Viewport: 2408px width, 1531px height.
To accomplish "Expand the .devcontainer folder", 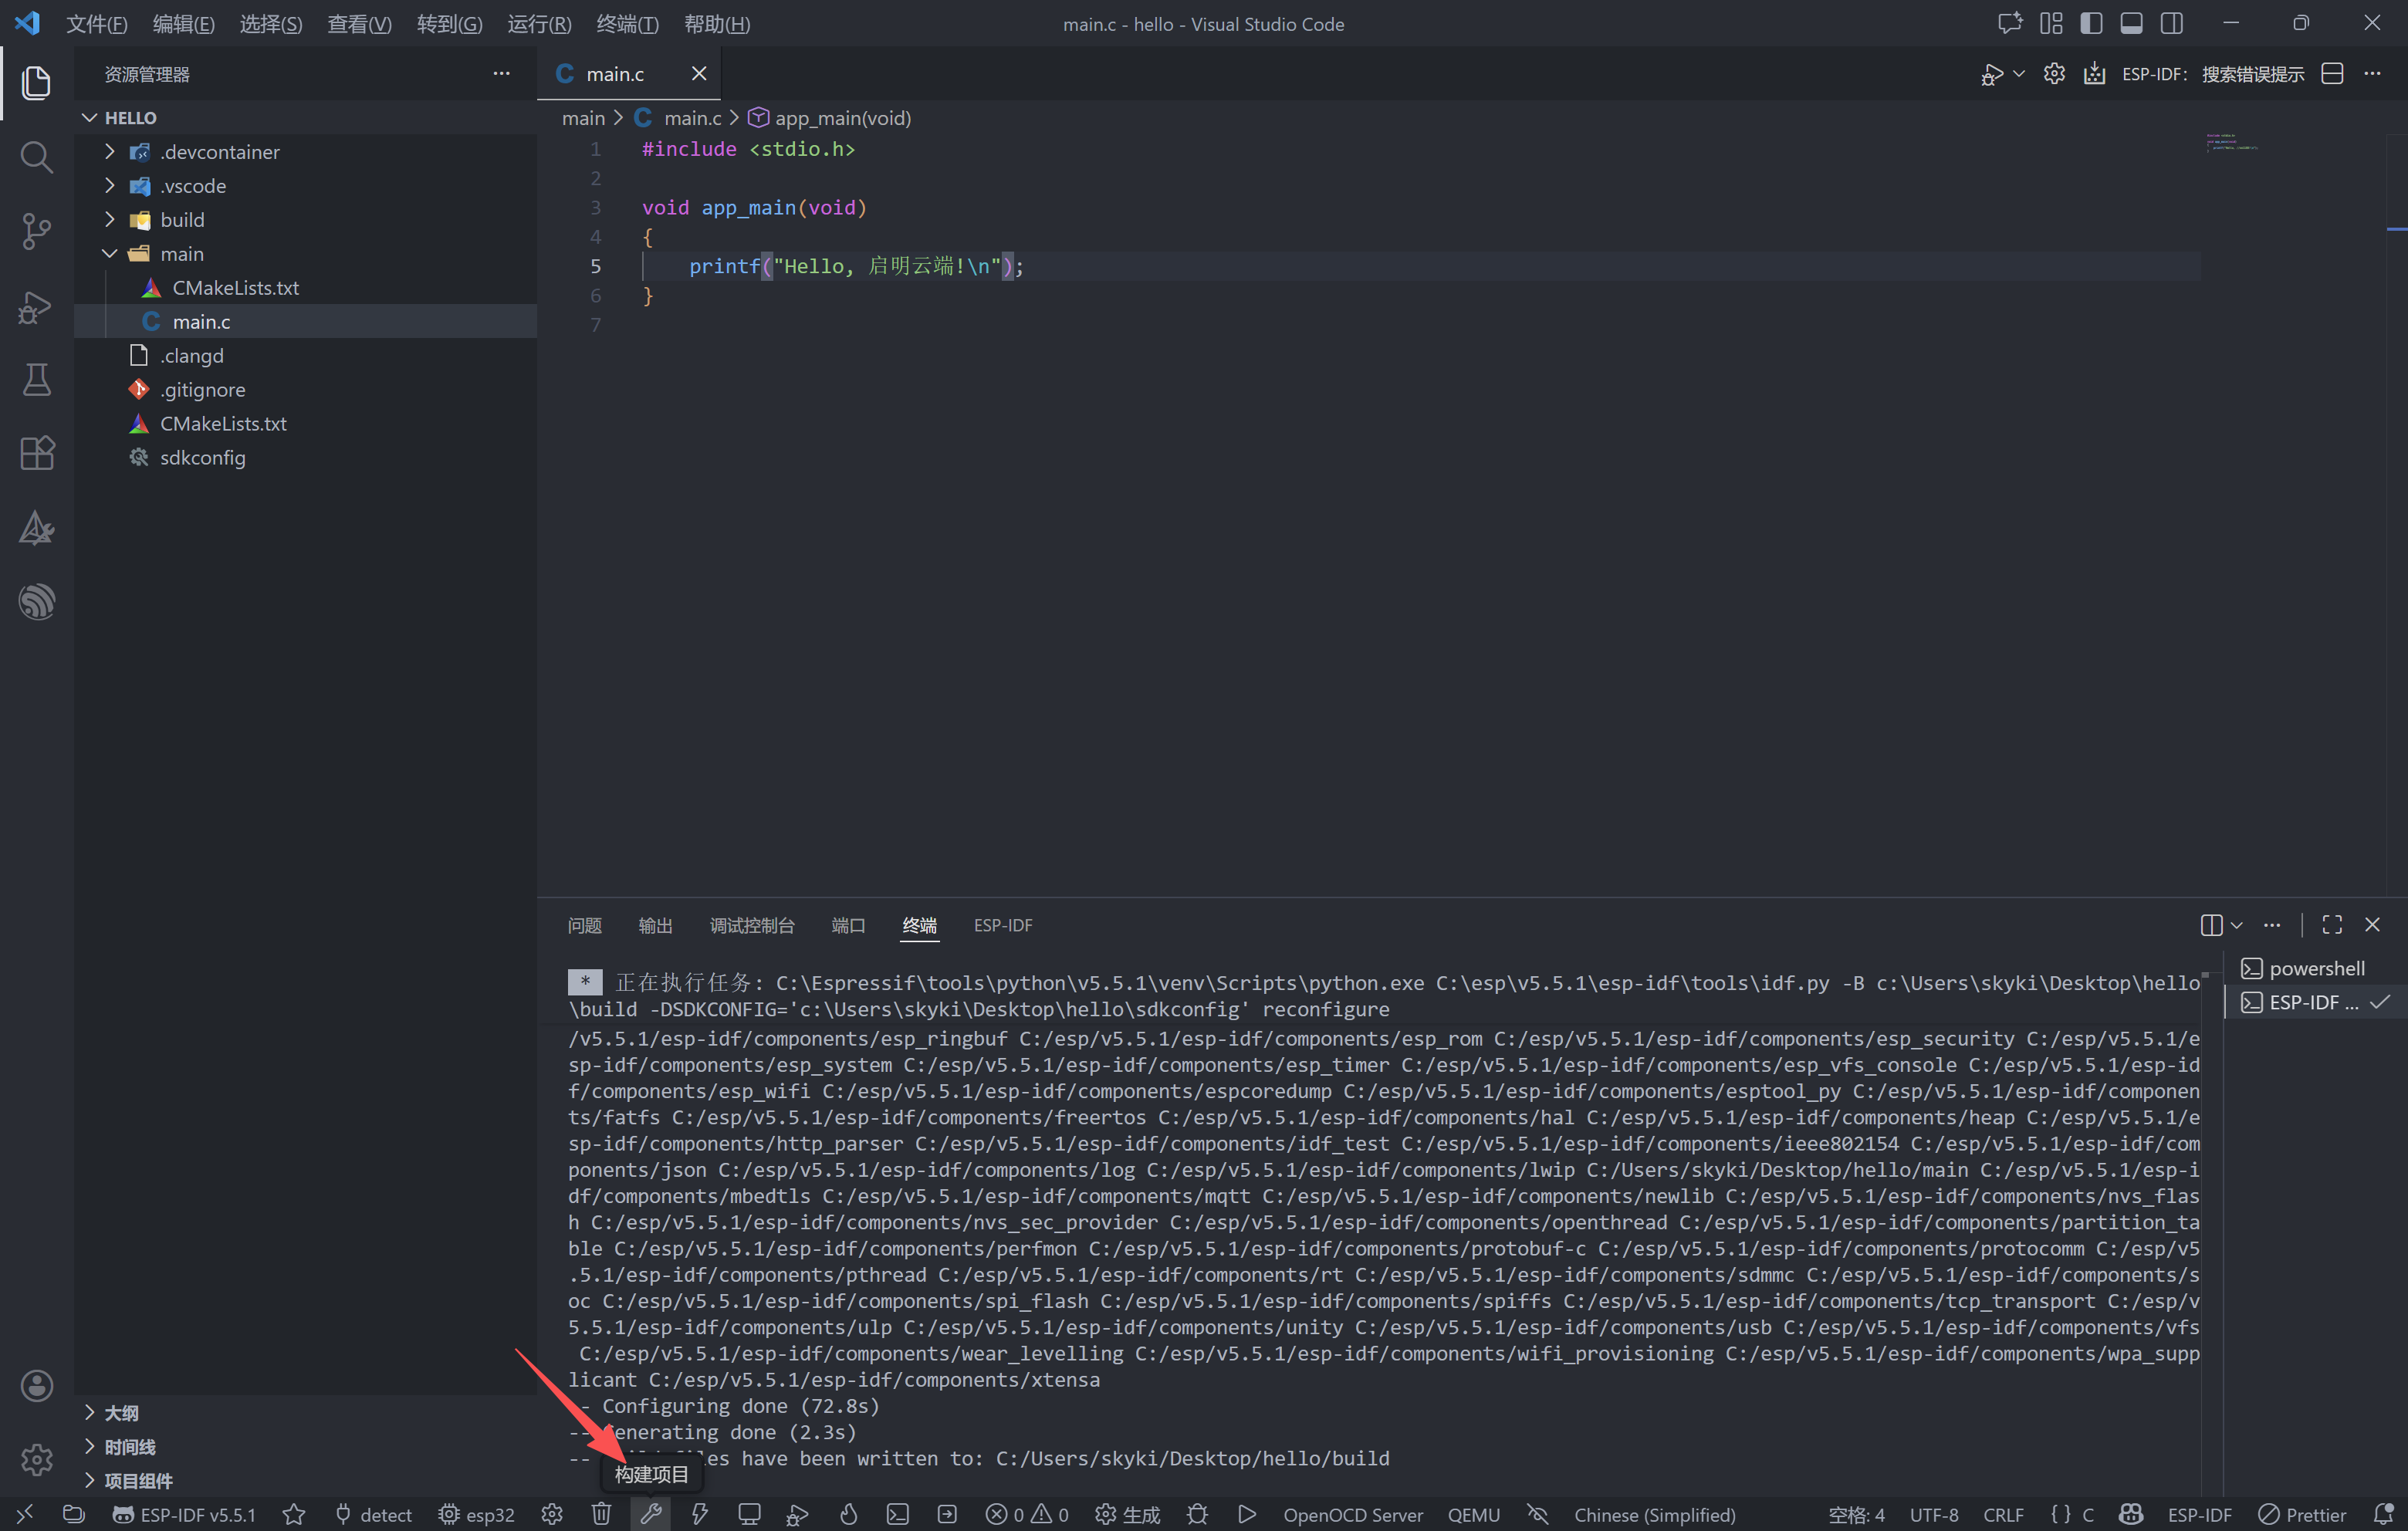I will coord(110,151).
